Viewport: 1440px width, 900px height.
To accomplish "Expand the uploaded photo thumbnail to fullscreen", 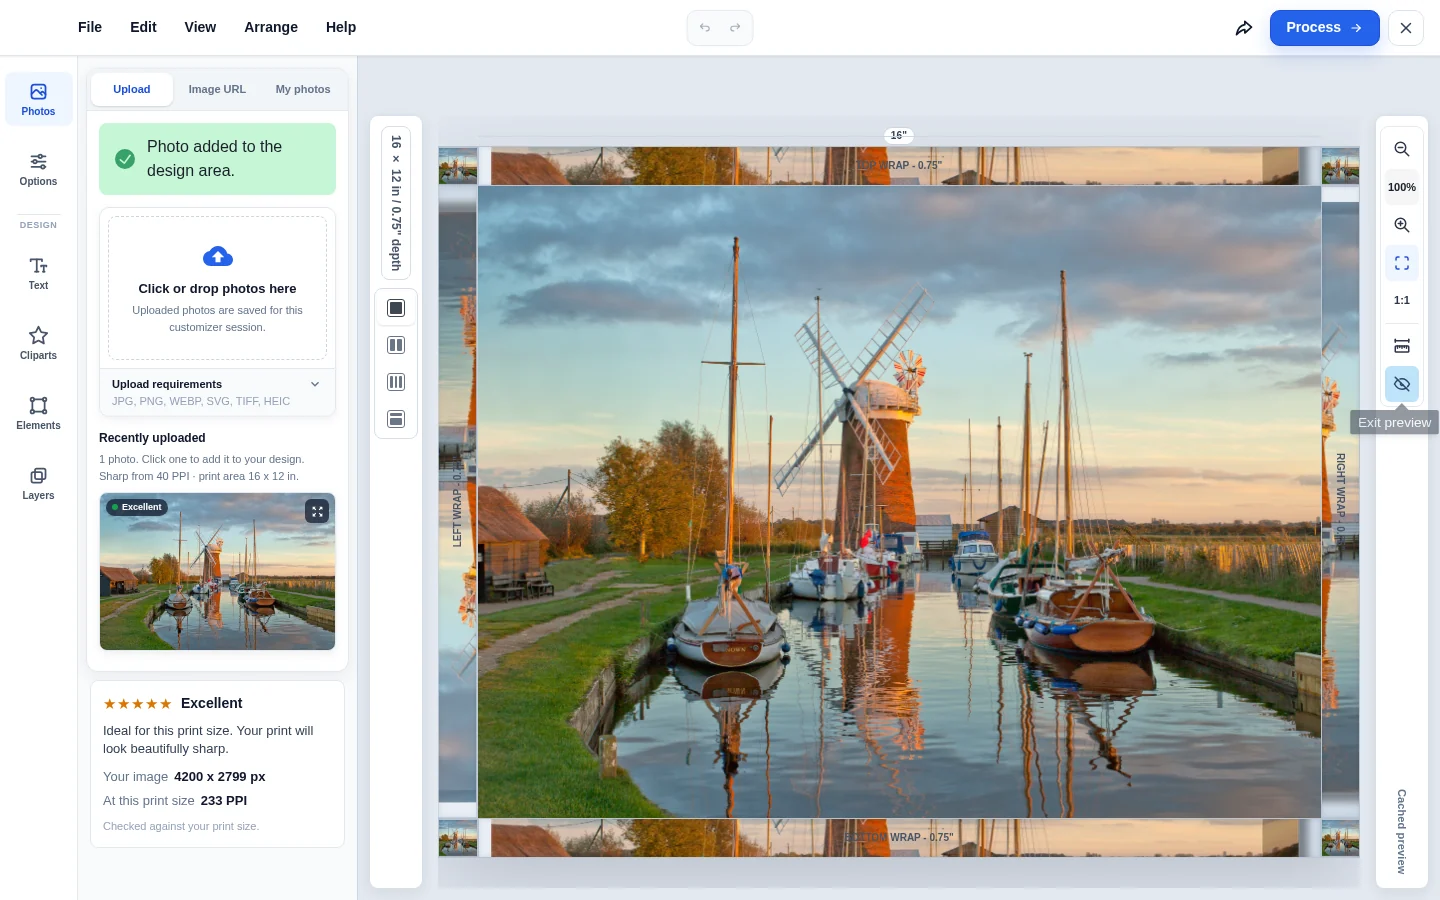I will pyautogui.click(x=317, y=511).
